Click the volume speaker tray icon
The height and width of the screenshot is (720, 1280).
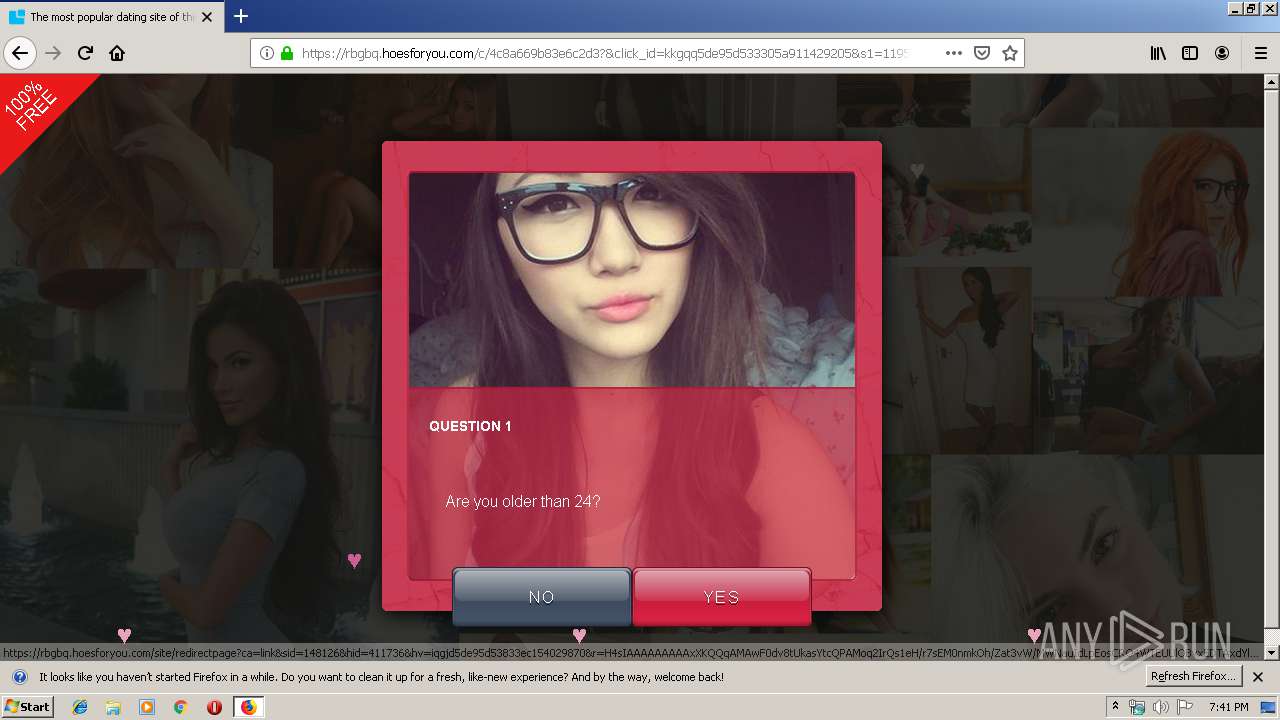pos(1160,707)
